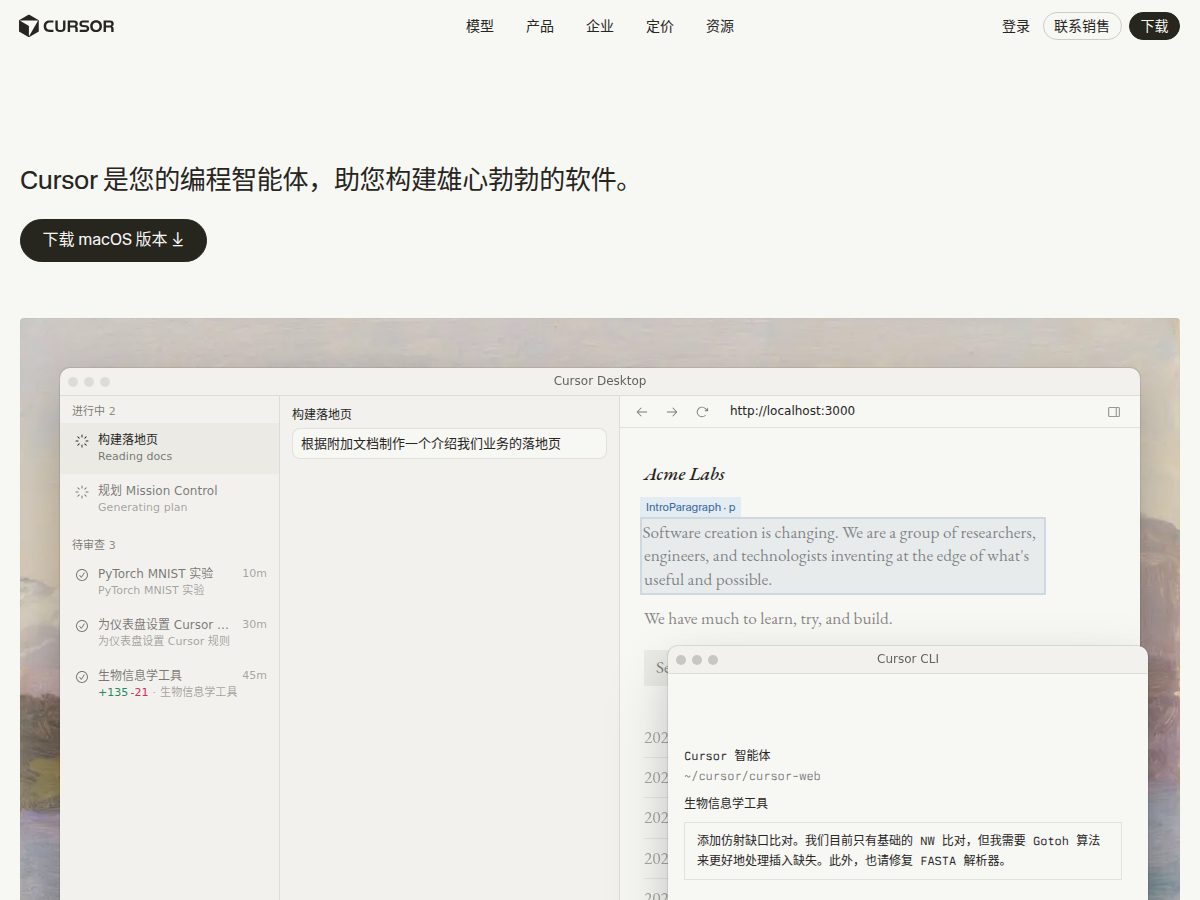Open the 资源 menu item
This screenshot has height=900, width=1200.
(720, 26)
